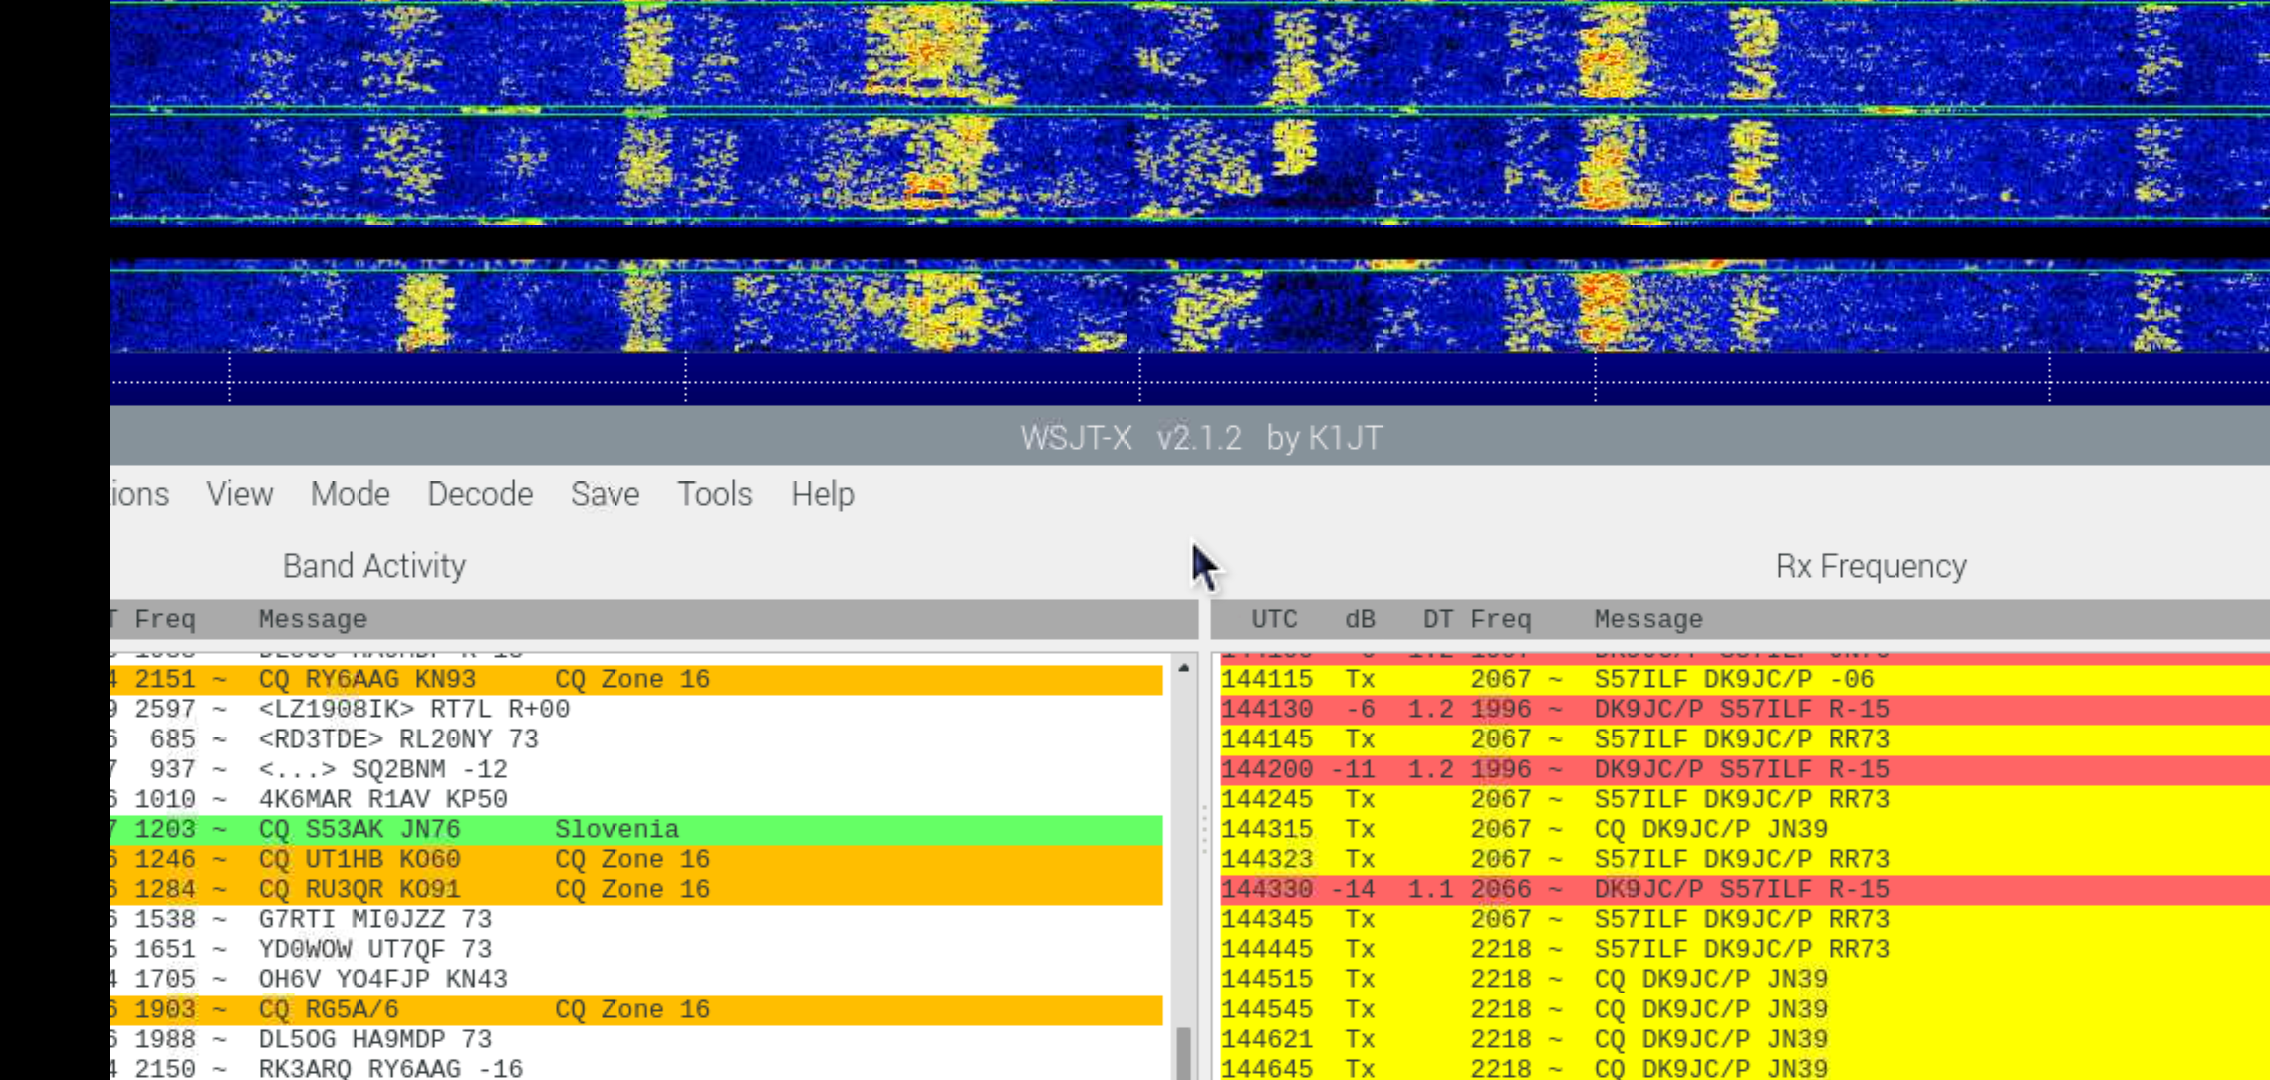Image resolution: width=2270 pixels, height=1080 pixels.
Task: Select the <LZ1908IK> RT7L R+00 row
Action: pos(636,710)
